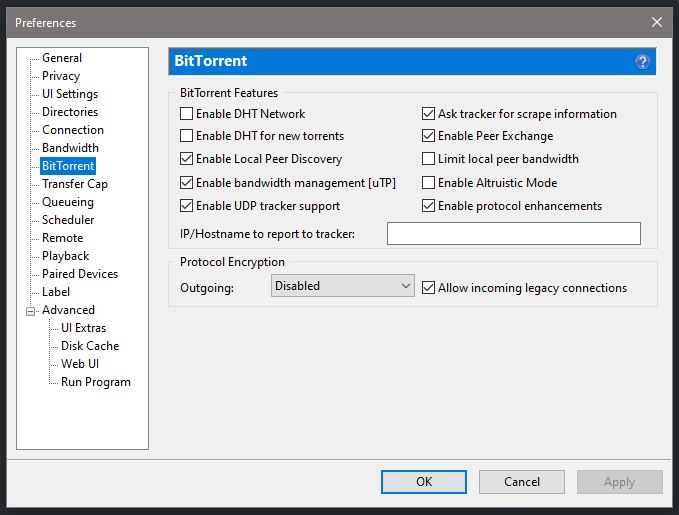The image size is (679, 515).
Task: Click the help question mark icon
Action: point(642,61)
